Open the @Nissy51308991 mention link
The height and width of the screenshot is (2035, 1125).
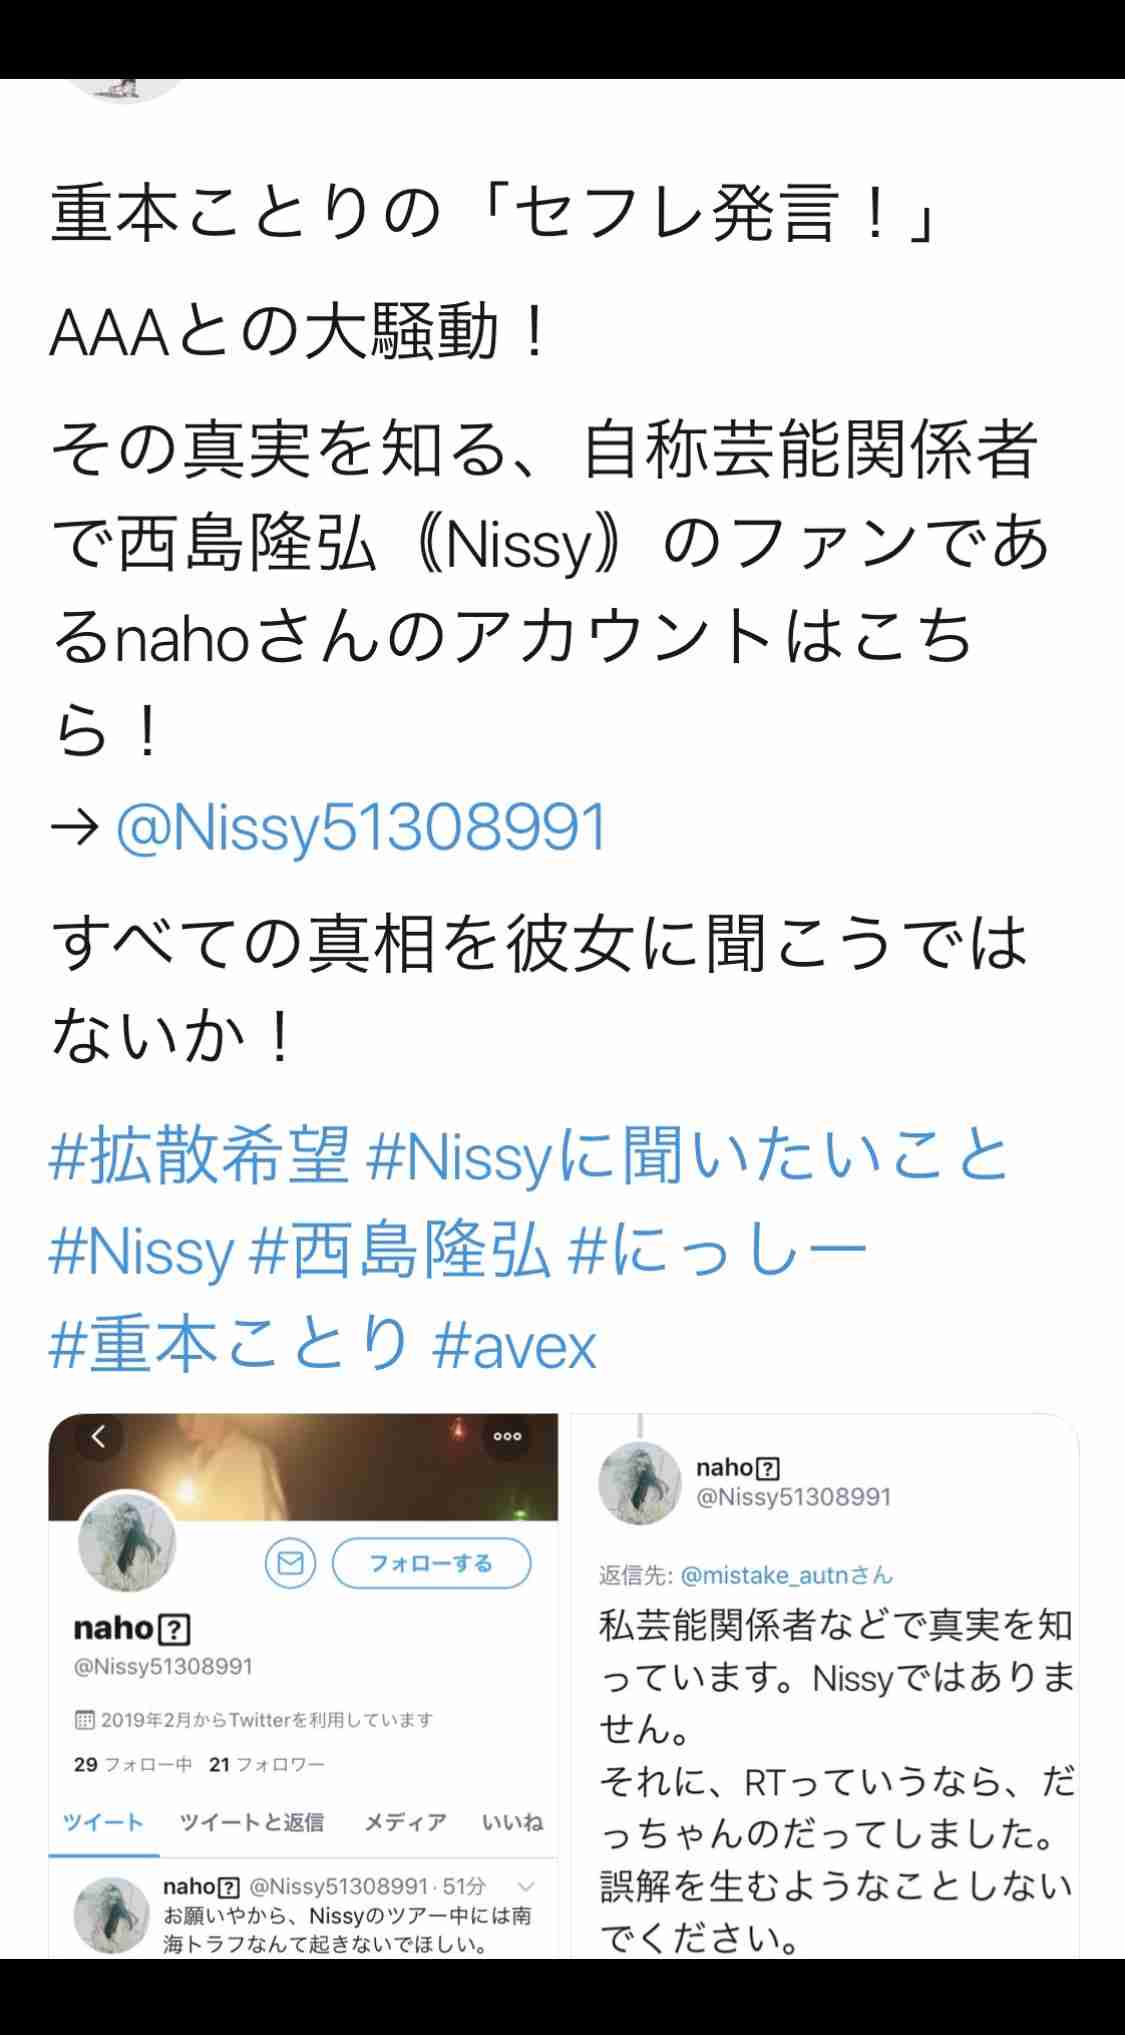pos(361,828)
